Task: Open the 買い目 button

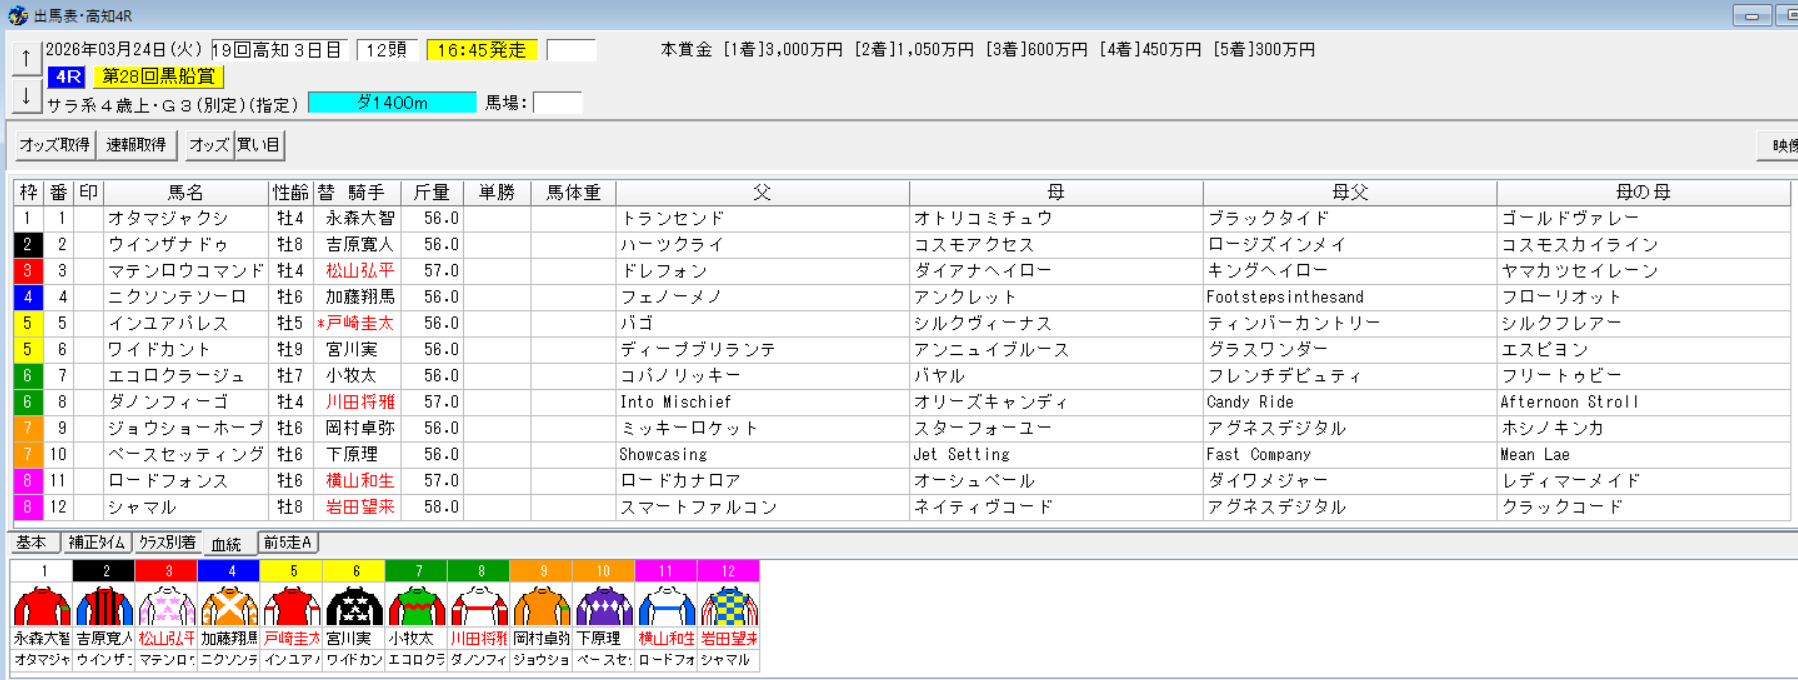Action: point(259,145)
